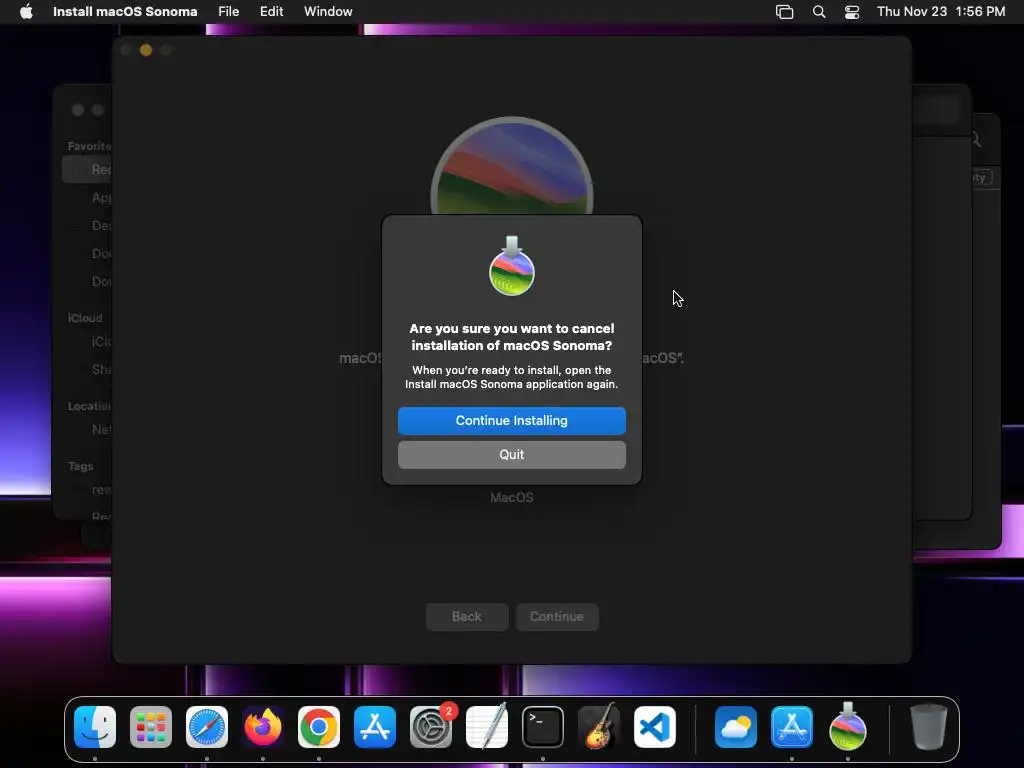Open Control Center in the menu bar
Screen dimensions: 1024x768
click(852, 12)
